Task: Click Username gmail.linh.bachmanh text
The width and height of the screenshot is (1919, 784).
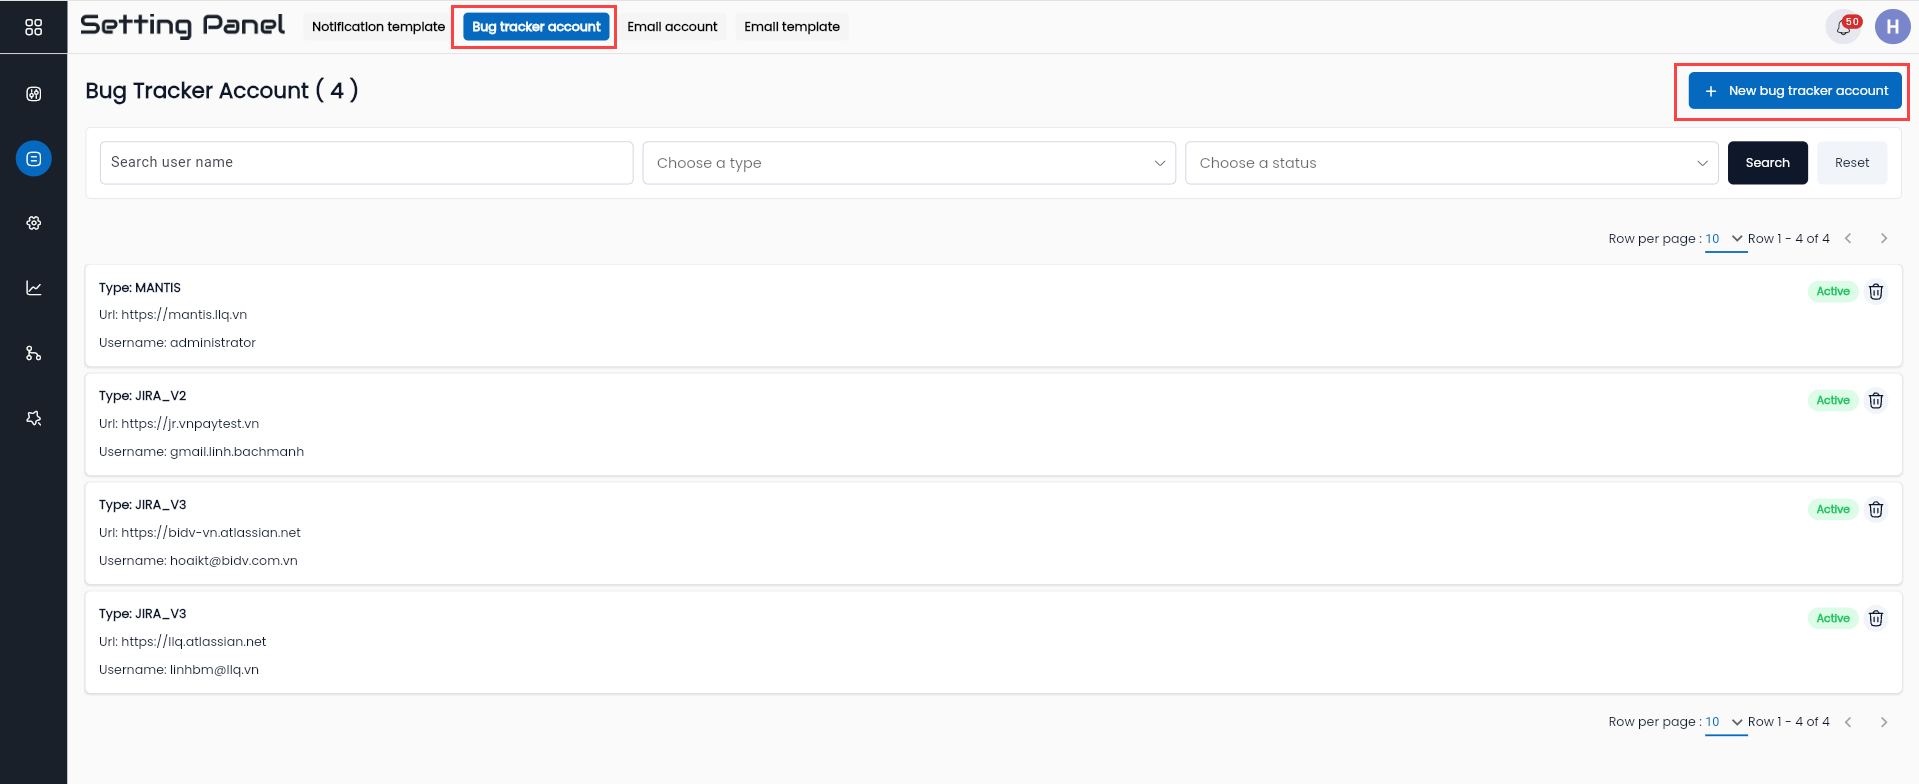Action: (x=201, y=452)
